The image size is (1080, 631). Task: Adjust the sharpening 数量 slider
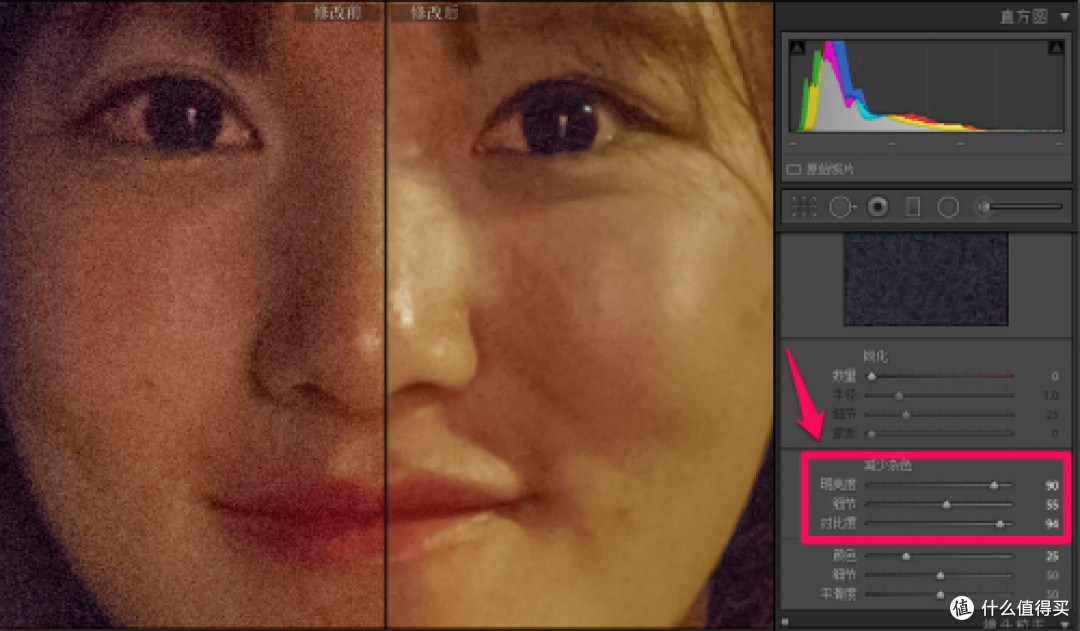click(x=939, y=376)
